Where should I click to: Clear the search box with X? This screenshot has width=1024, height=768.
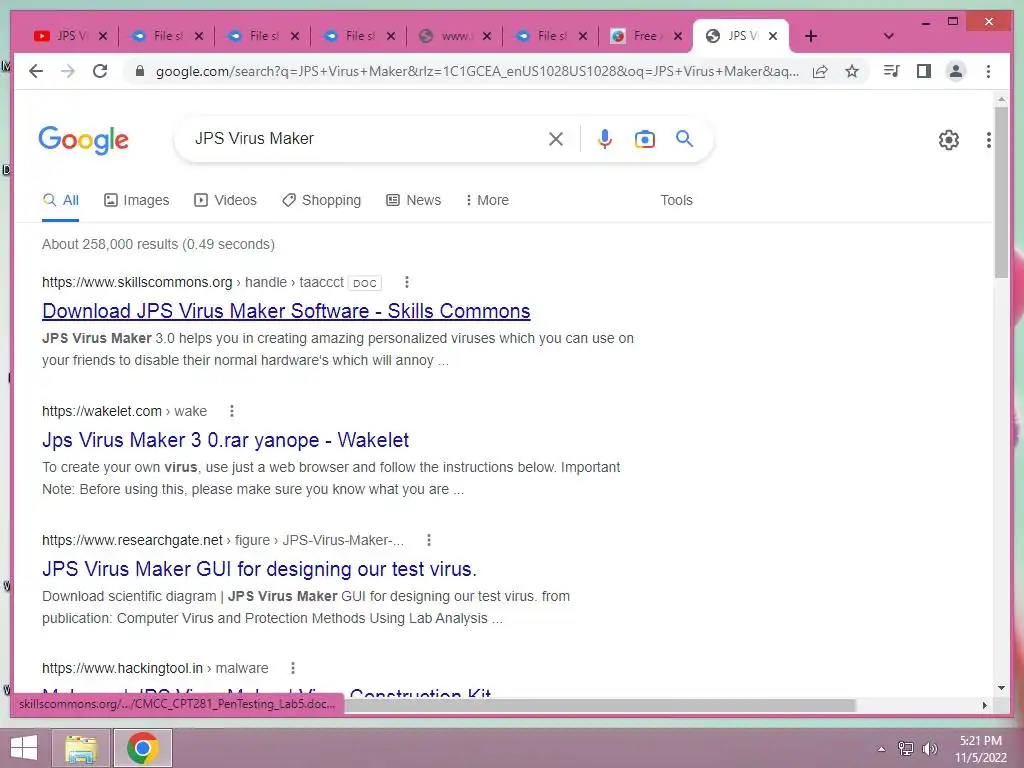(556, 138)
